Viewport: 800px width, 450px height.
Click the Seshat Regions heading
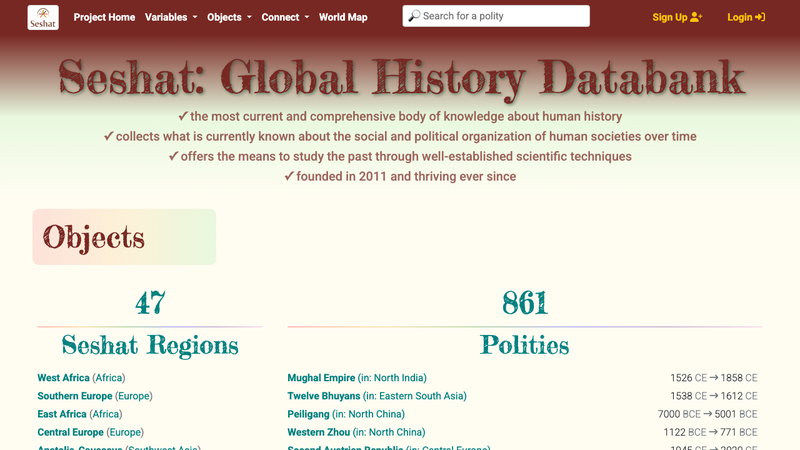[x=150, y=345]
